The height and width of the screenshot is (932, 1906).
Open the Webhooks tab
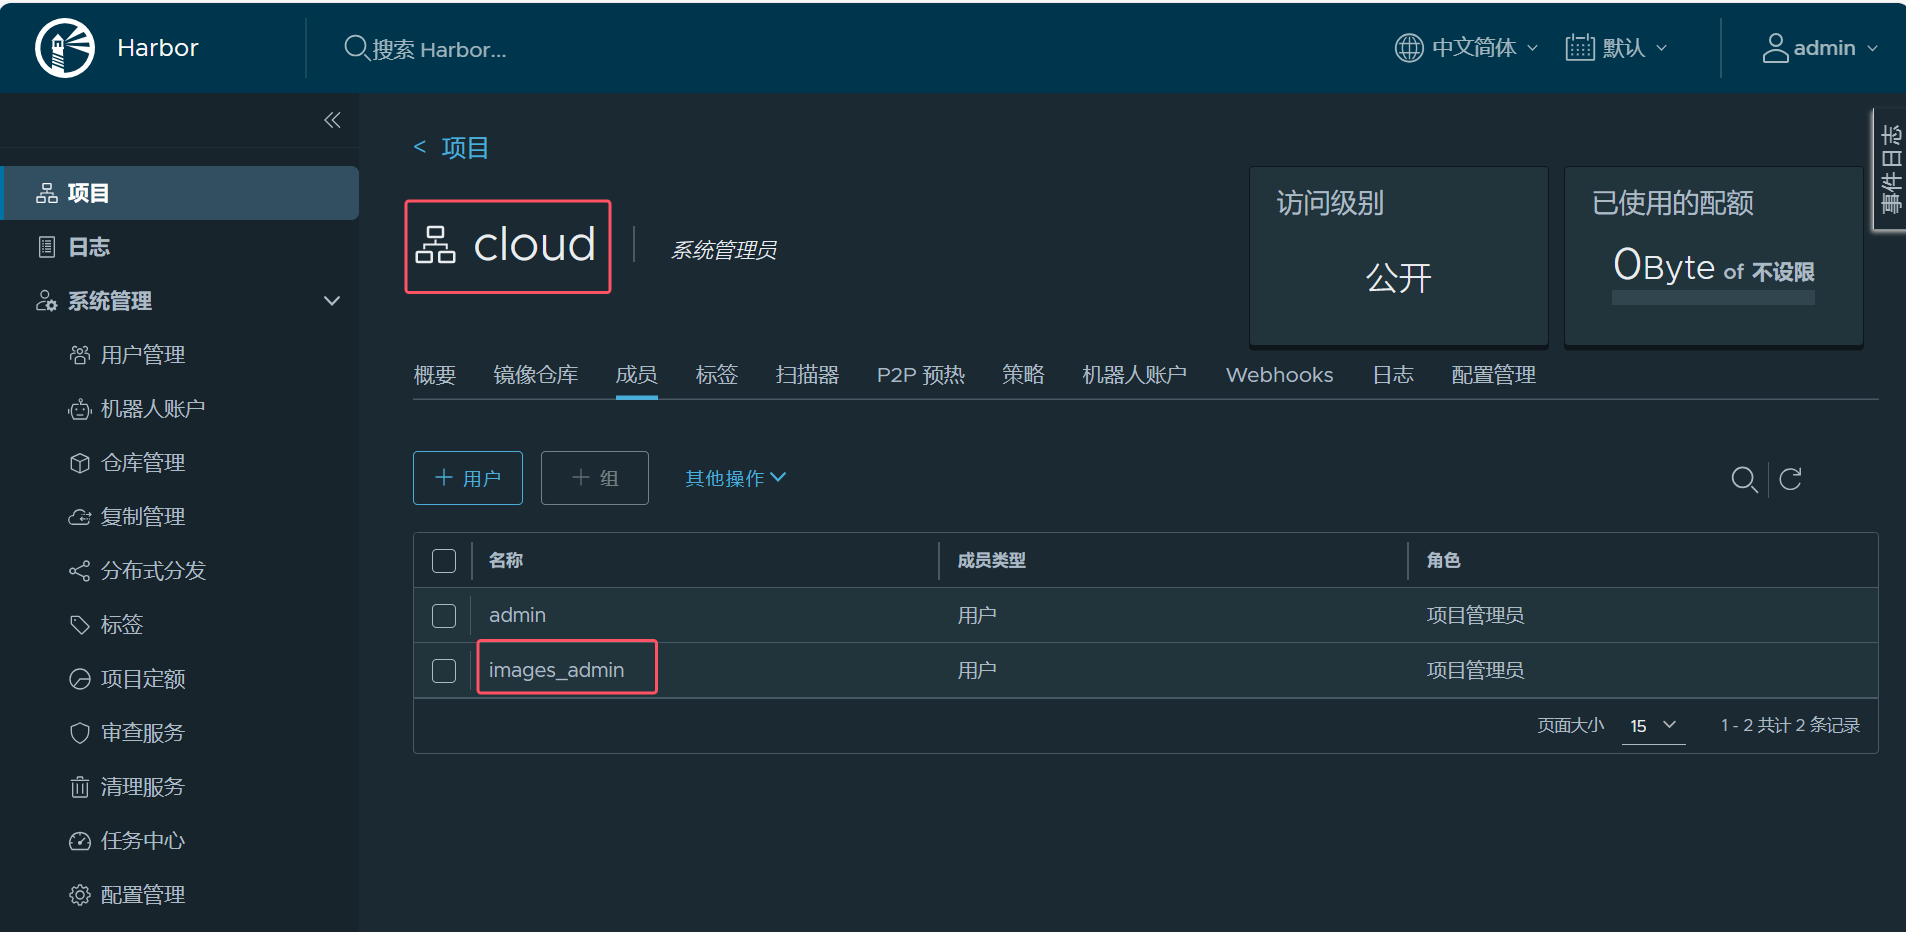pos(1280,375)
